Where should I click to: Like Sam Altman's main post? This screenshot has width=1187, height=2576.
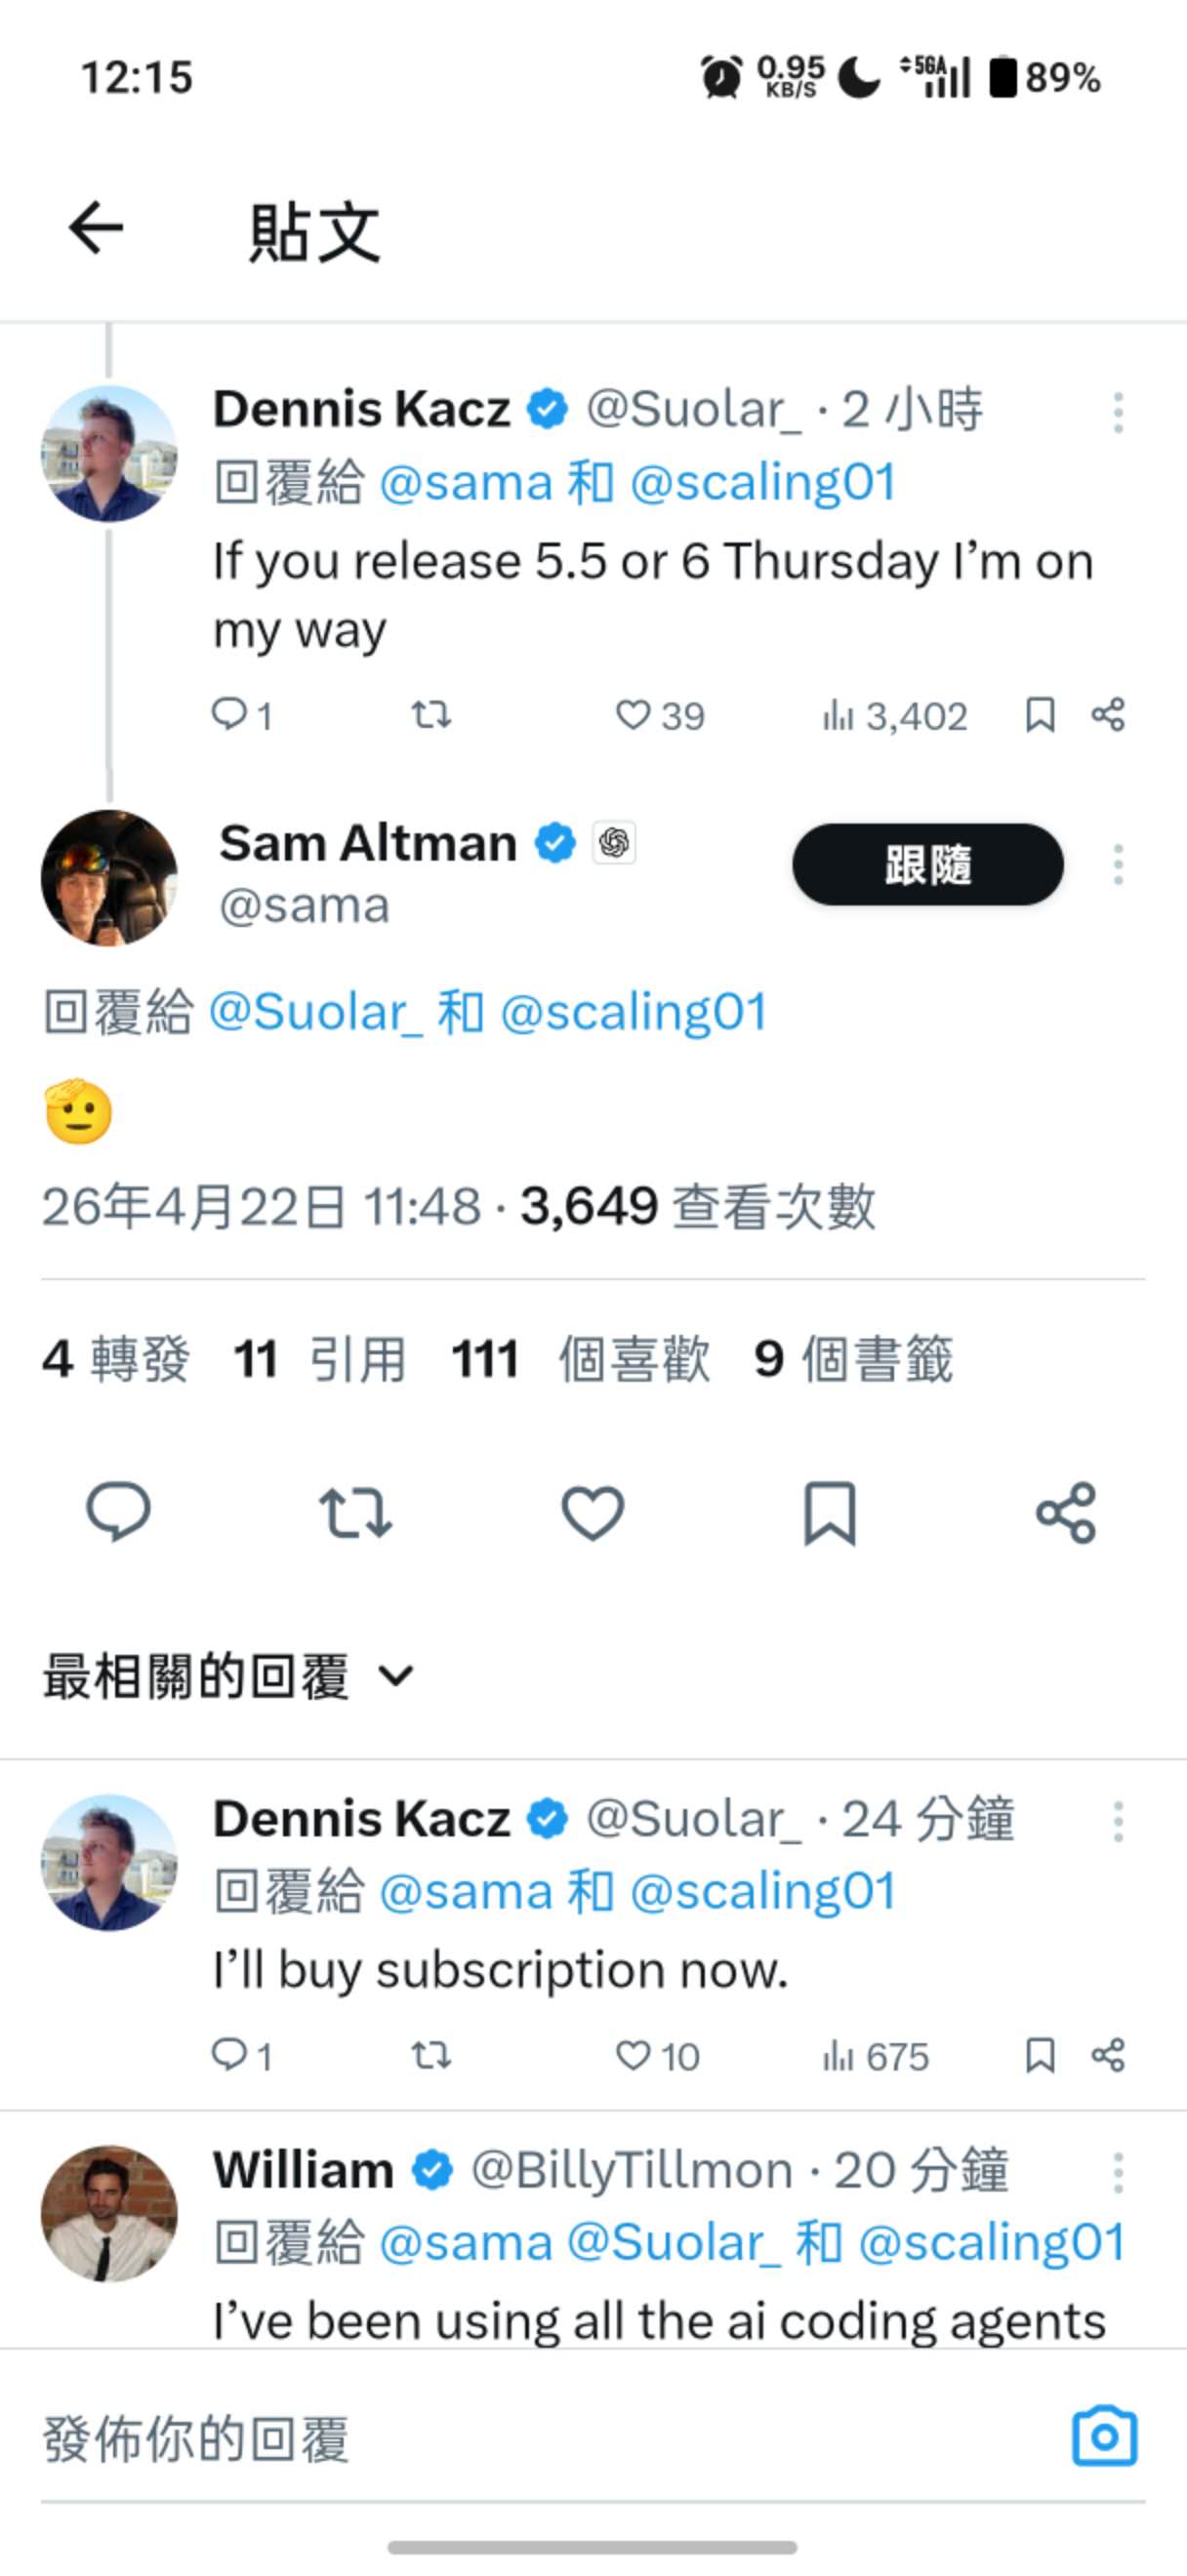point(592,1512)
